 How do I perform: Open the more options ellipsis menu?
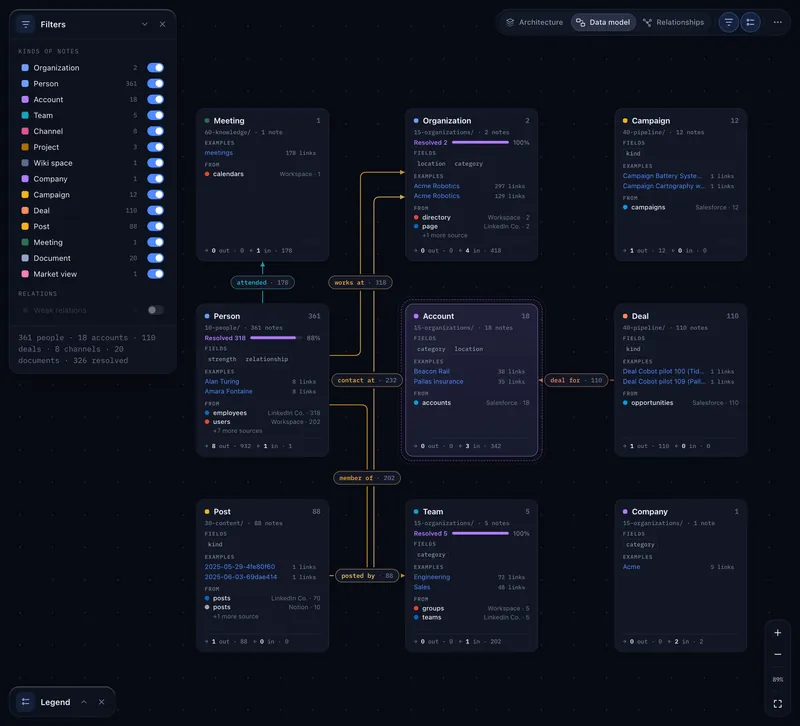778,22
